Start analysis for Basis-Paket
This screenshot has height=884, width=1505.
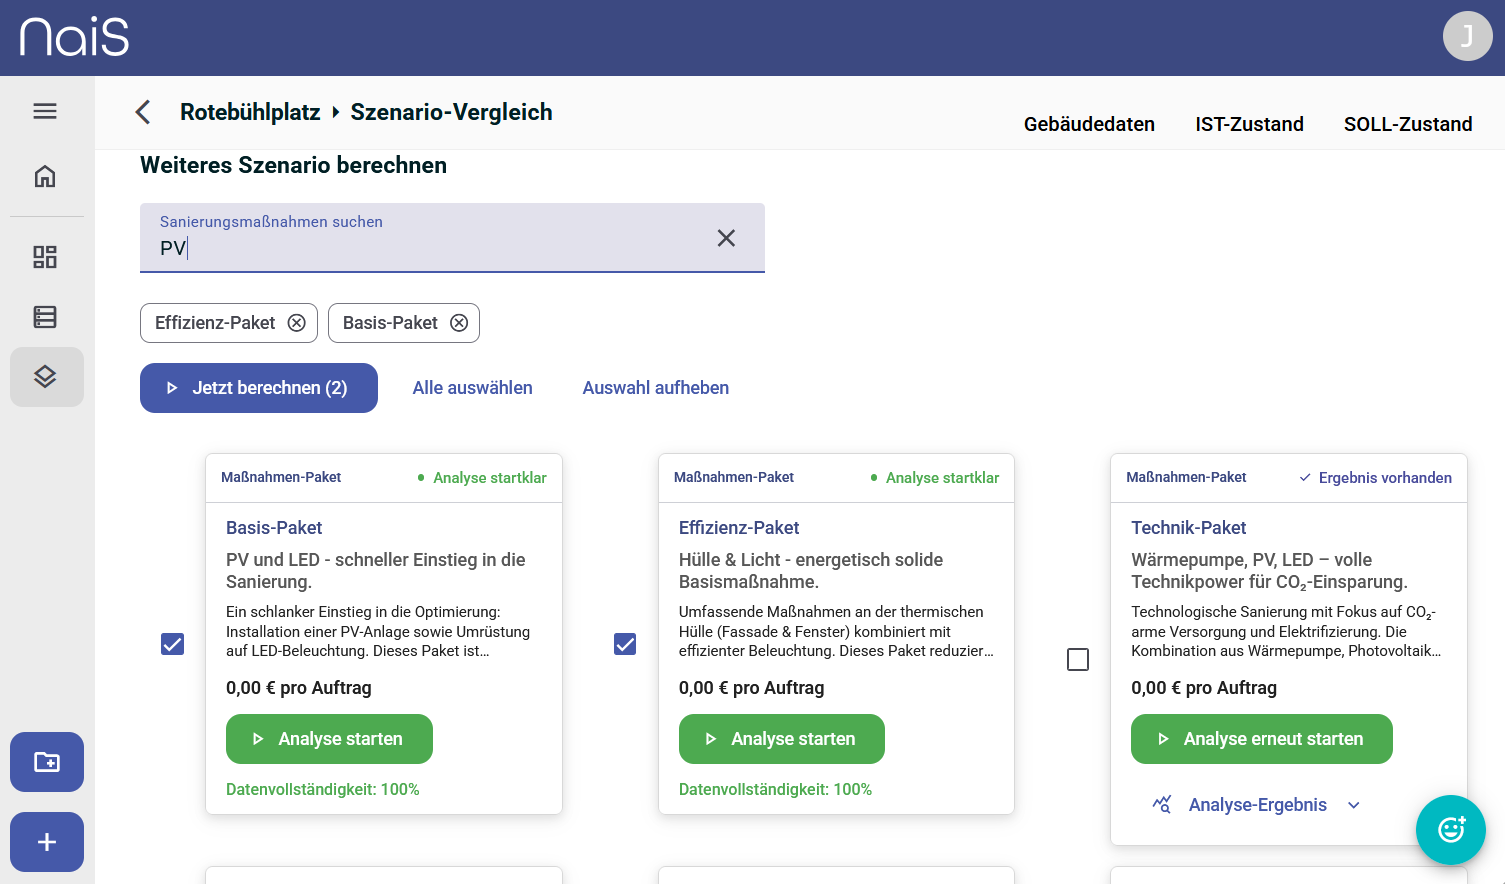click(x=329, y=739)
